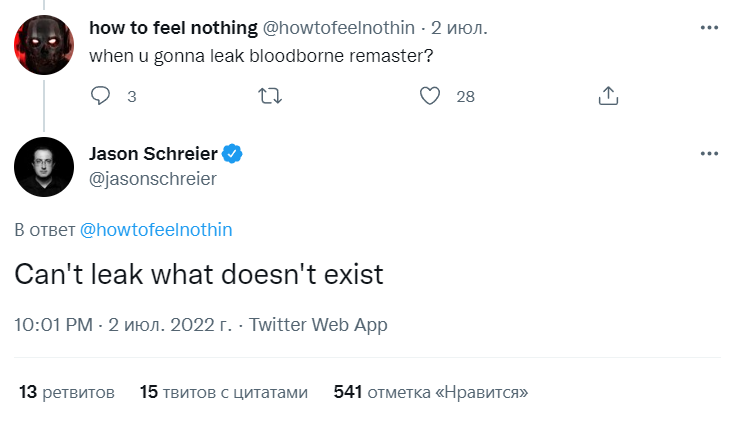
Task: Visit the how to feel nothing display name
Action: point(173,28)
